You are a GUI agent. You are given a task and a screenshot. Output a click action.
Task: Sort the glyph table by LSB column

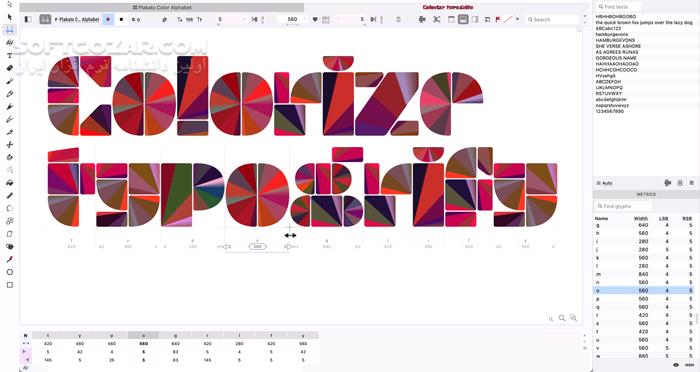click(663, 218)
